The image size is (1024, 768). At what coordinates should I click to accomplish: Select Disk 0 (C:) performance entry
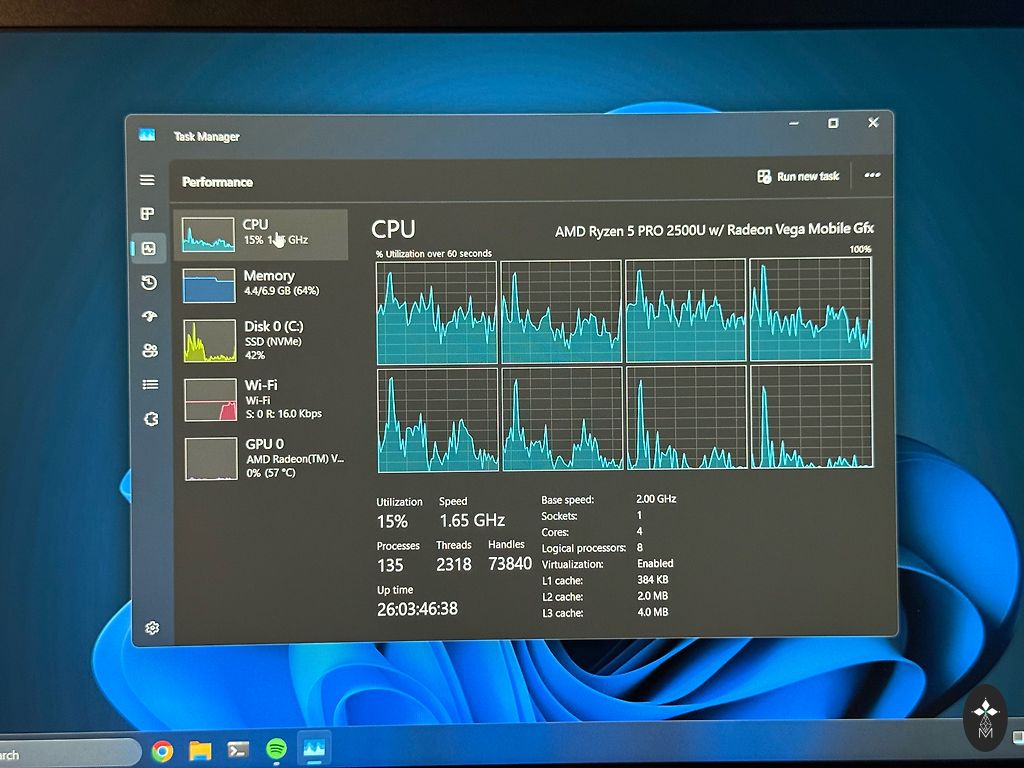click(263, 340)
